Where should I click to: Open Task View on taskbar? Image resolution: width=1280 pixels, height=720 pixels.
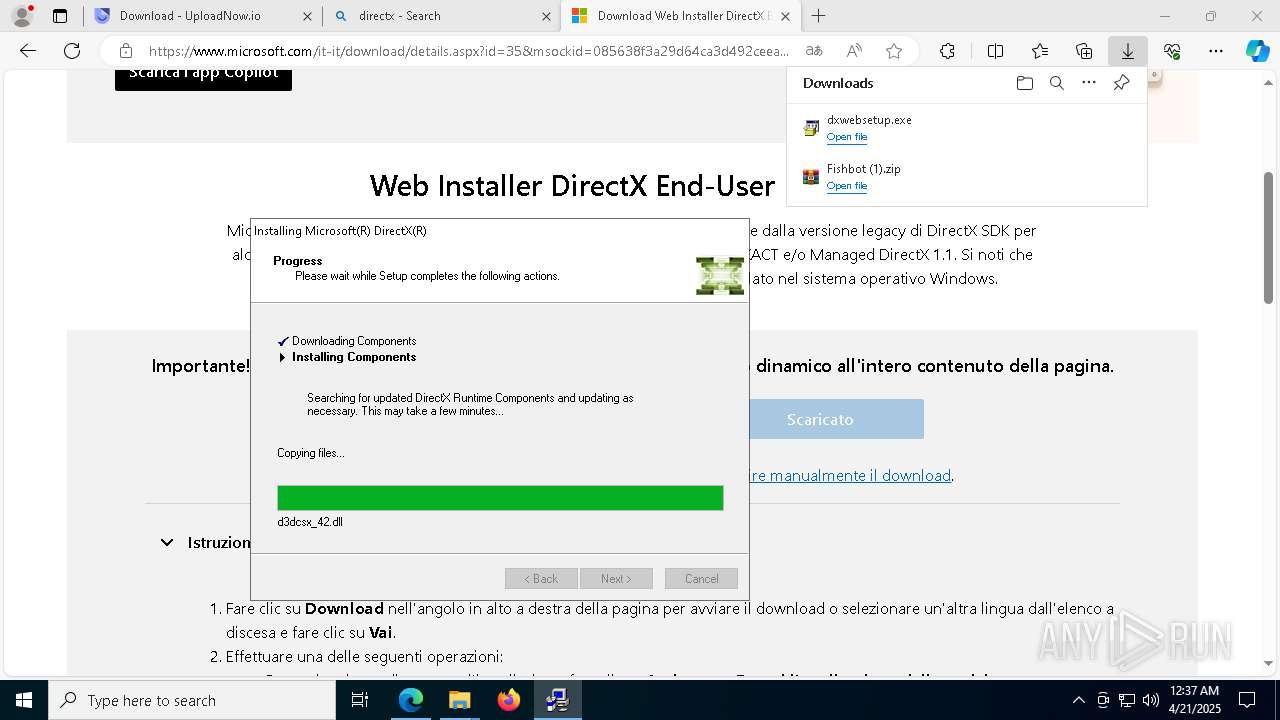tap(360, 700)
